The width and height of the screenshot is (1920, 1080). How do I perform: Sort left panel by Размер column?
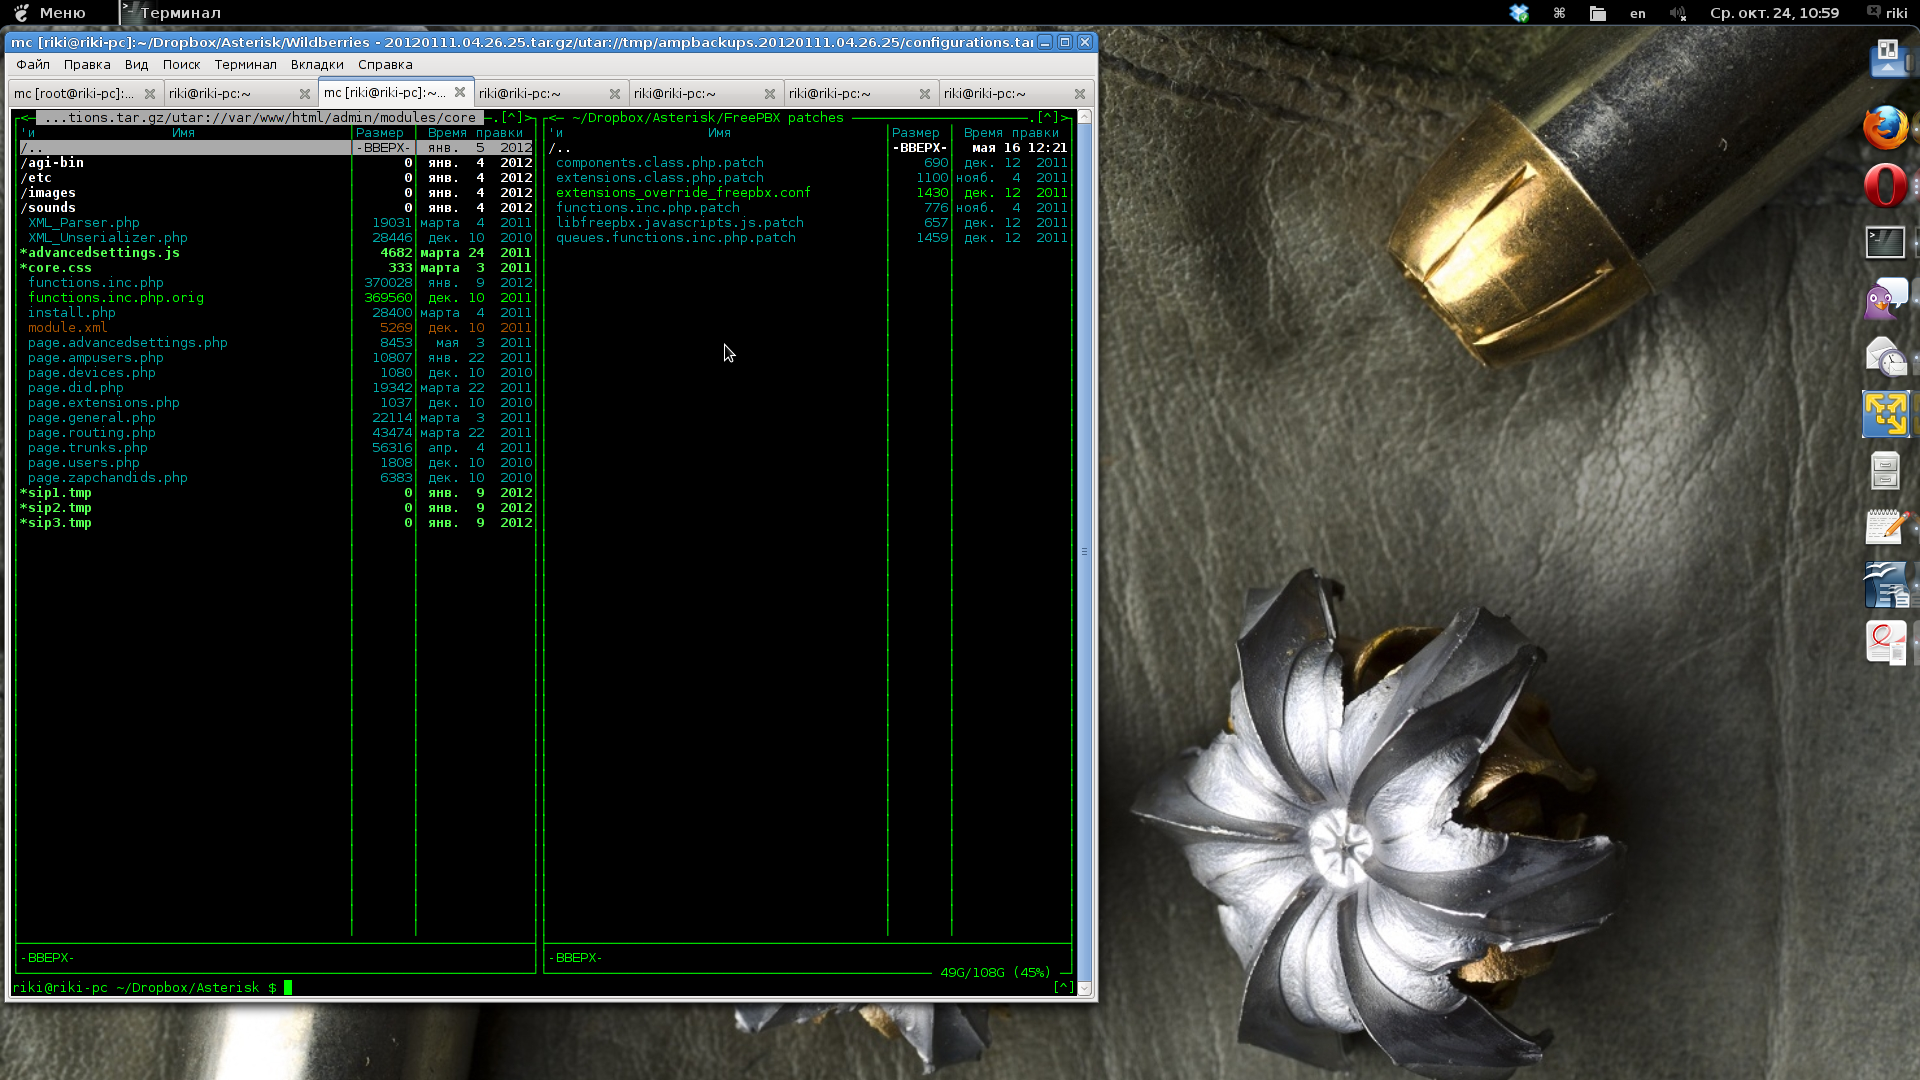(380, 132)
